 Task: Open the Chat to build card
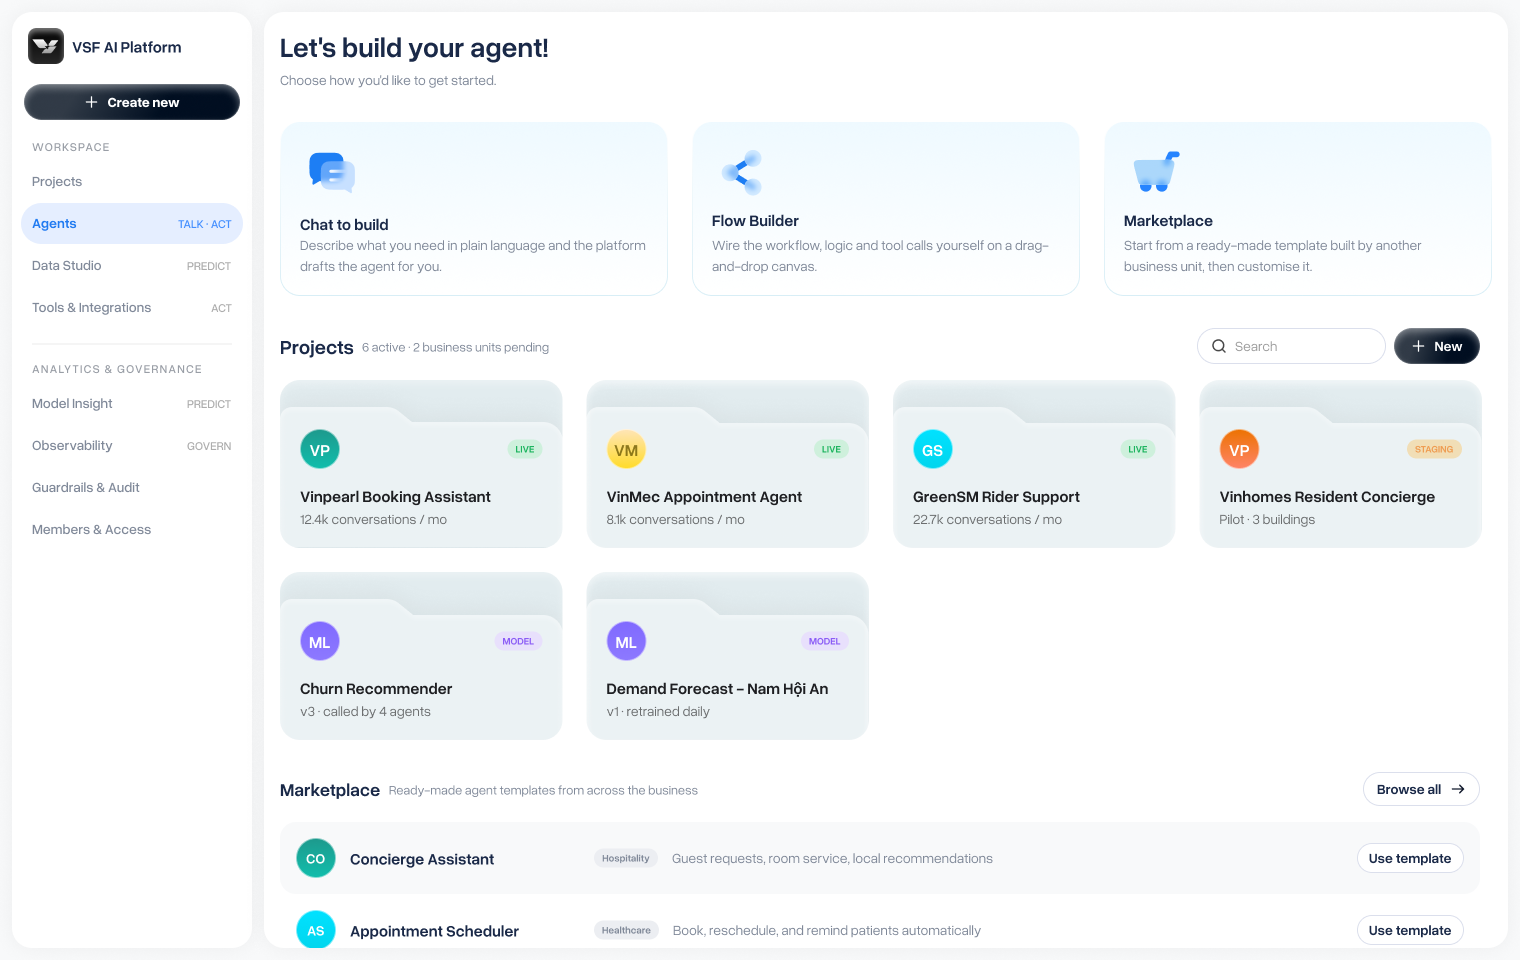(x=474, y=209)
